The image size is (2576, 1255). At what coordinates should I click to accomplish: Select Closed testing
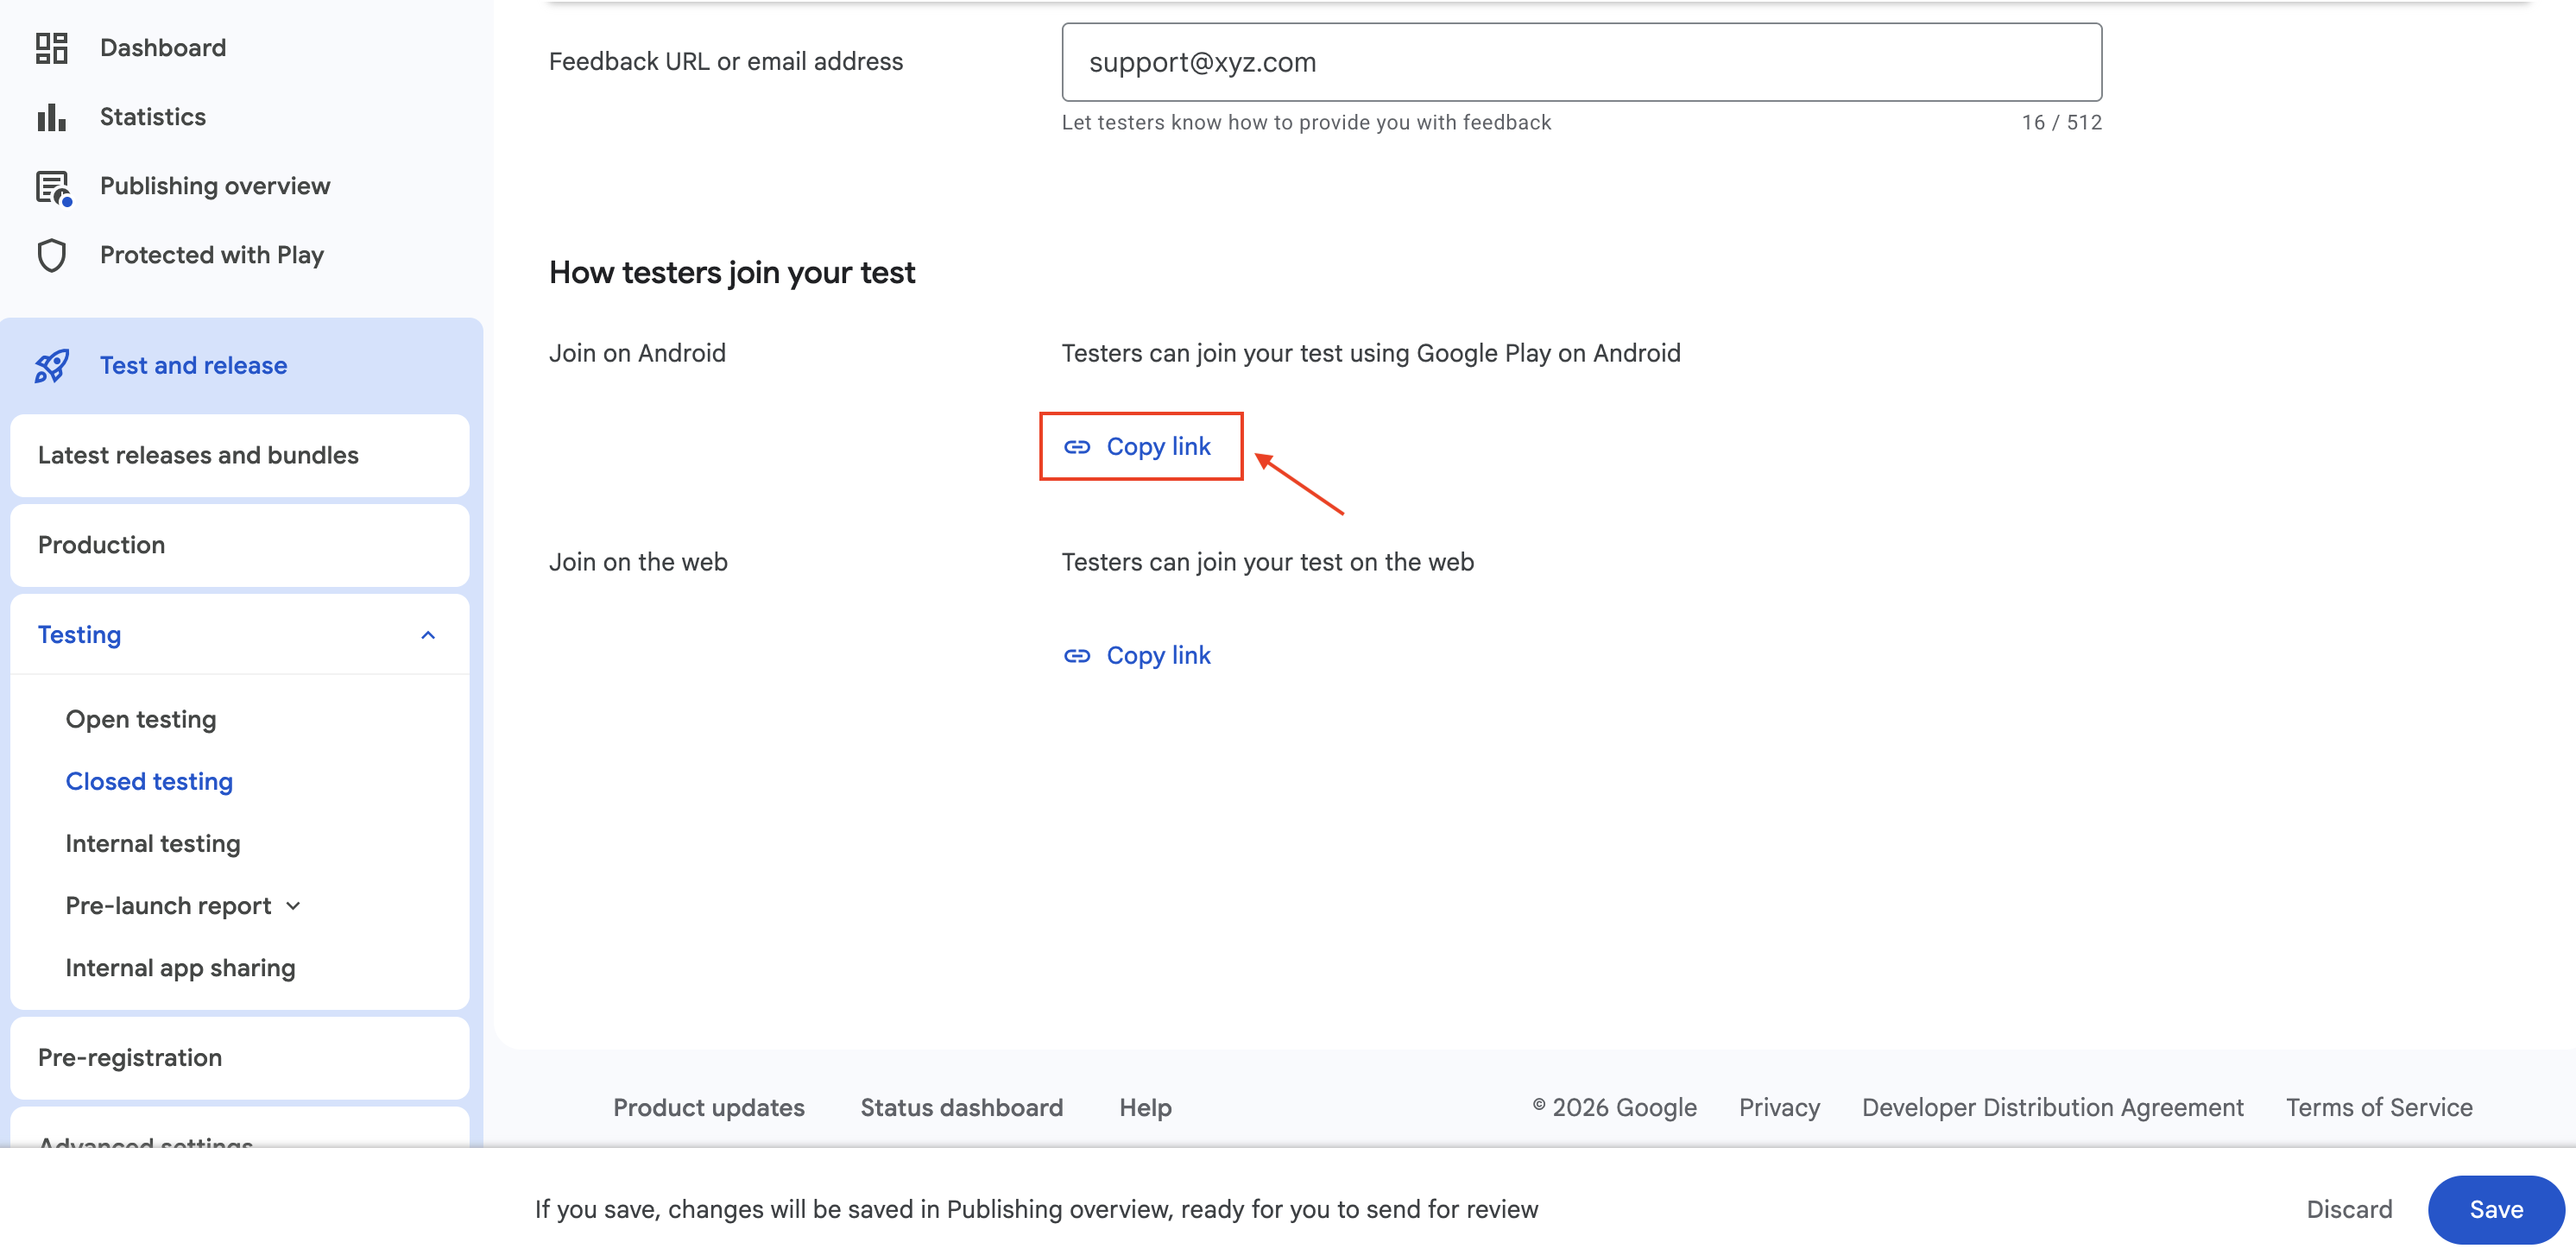149,782
